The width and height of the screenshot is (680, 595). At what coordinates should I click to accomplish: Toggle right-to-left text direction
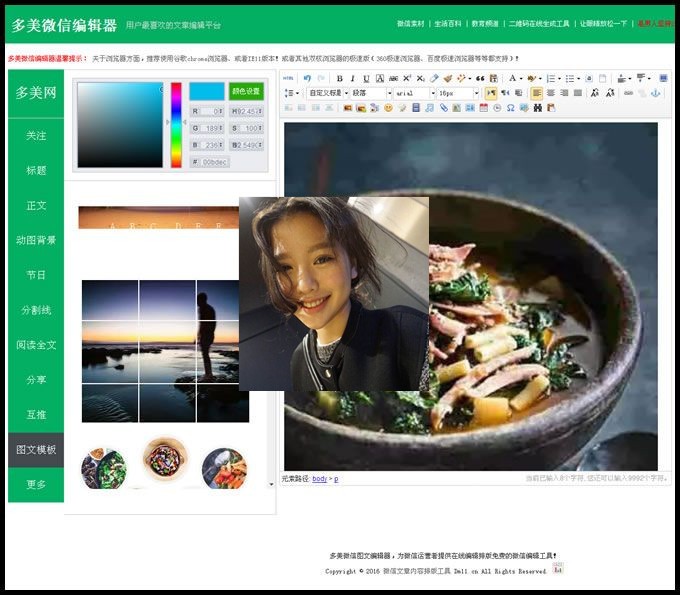click(505, 93)
